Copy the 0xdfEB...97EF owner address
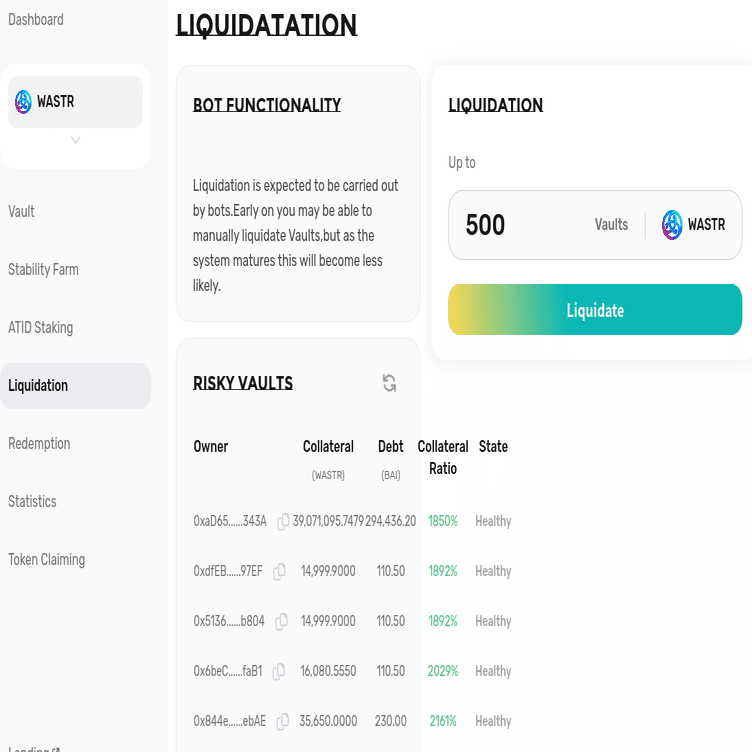 [280, 571]
